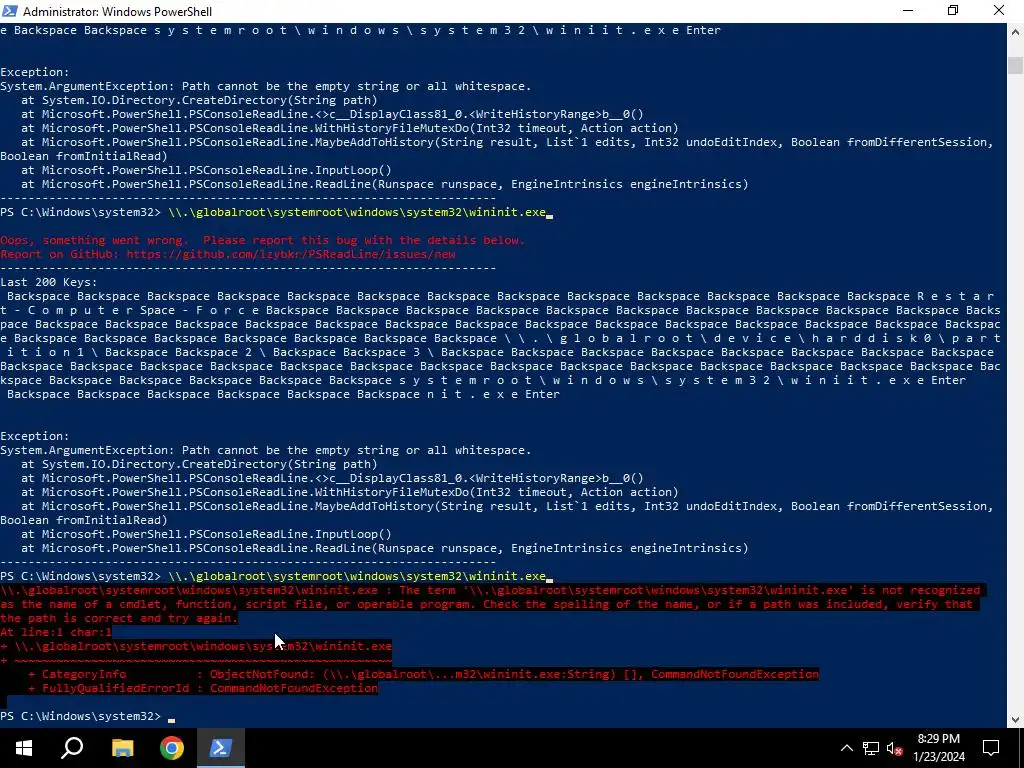The image size is (1024, 768).
Task: Select the PowerShell taskbar button
Action: (x=221, y=748)
